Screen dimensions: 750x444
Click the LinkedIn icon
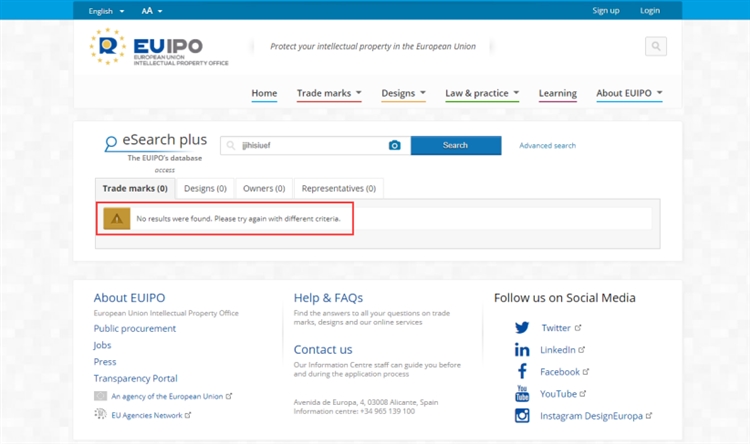(522, 350)
